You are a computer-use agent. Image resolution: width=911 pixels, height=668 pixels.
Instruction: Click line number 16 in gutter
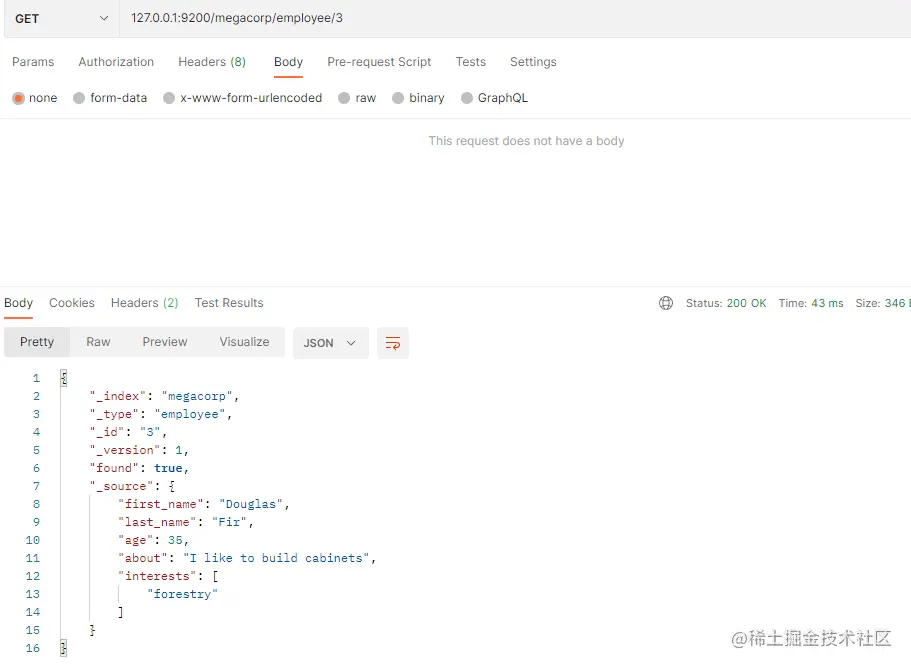(33, 648)
